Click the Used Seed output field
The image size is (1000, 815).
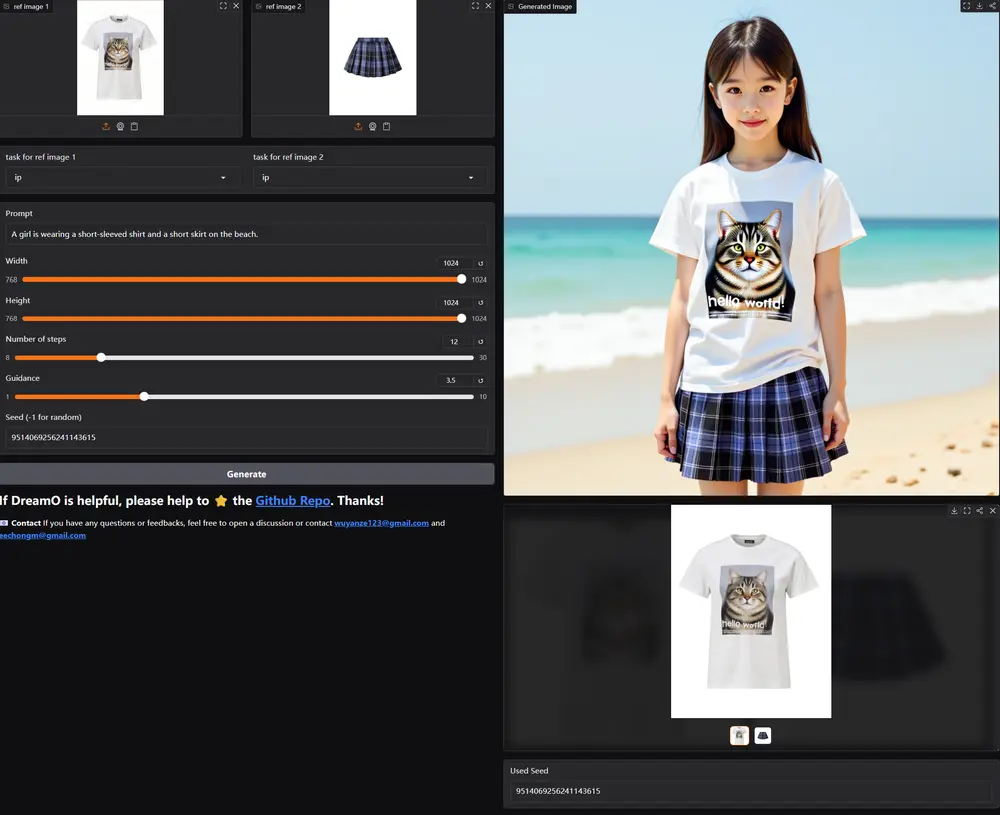[x=751, y=791]
